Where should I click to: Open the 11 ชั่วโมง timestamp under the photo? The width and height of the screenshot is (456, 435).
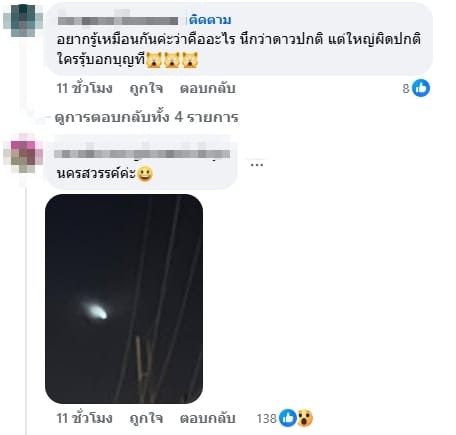(84, 418)
